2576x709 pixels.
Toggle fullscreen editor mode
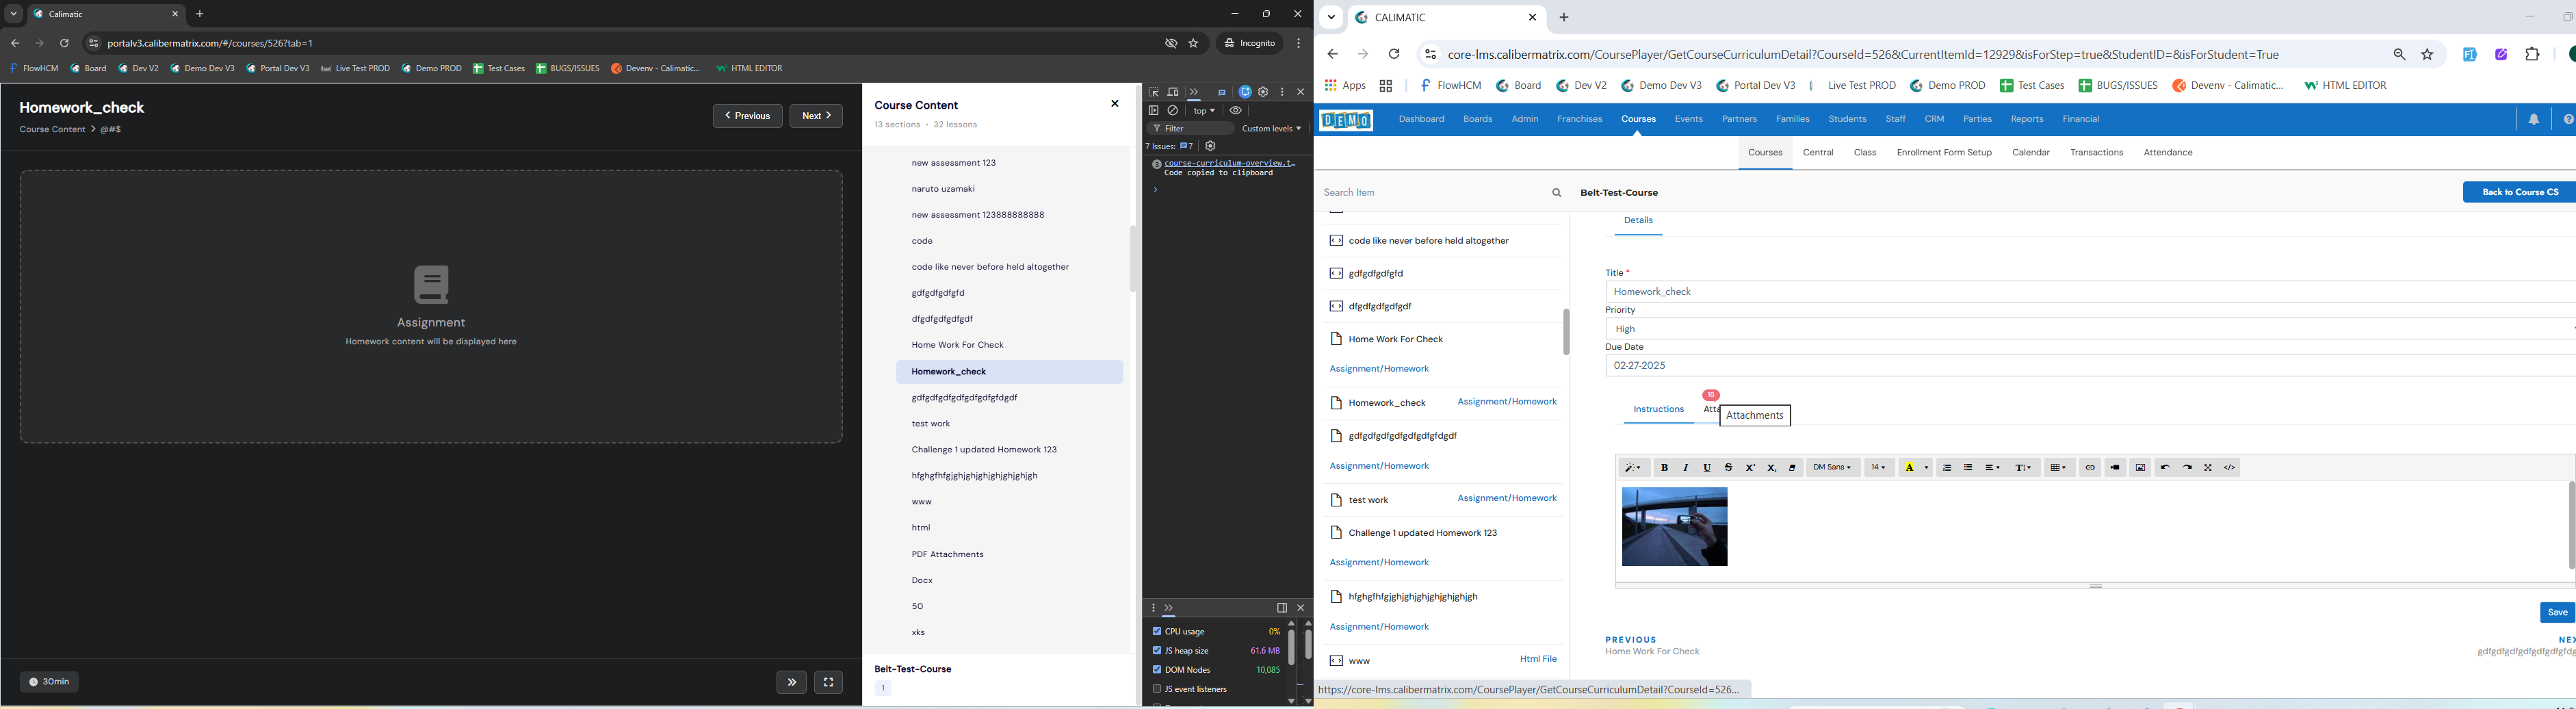point(2208,468)
